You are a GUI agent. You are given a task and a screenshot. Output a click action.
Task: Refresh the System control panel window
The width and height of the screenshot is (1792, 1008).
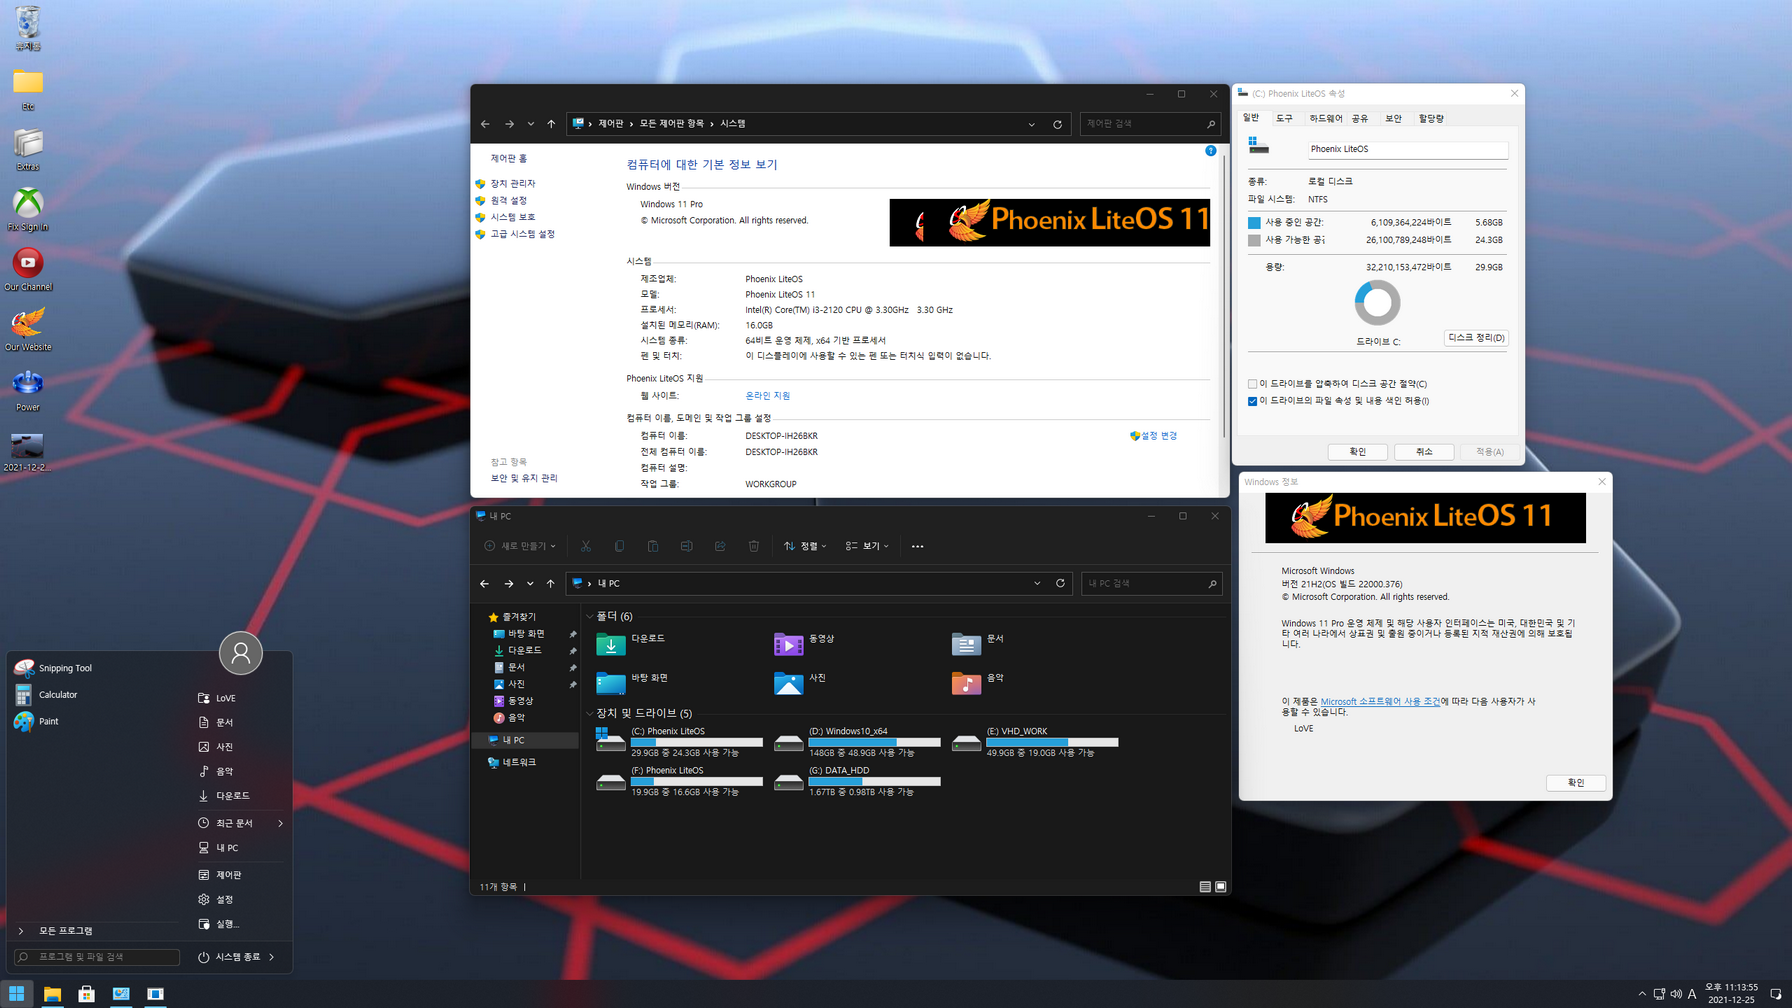tap(1057, 125)
